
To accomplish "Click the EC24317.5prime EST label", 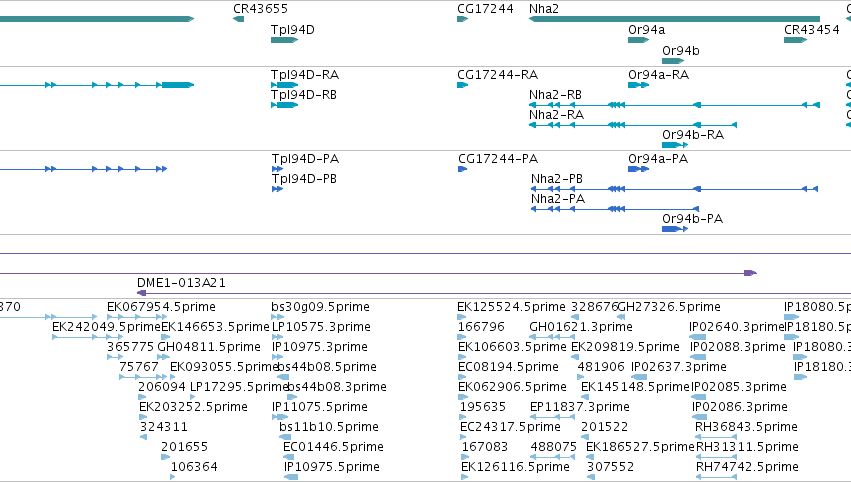I will (510, 427).
